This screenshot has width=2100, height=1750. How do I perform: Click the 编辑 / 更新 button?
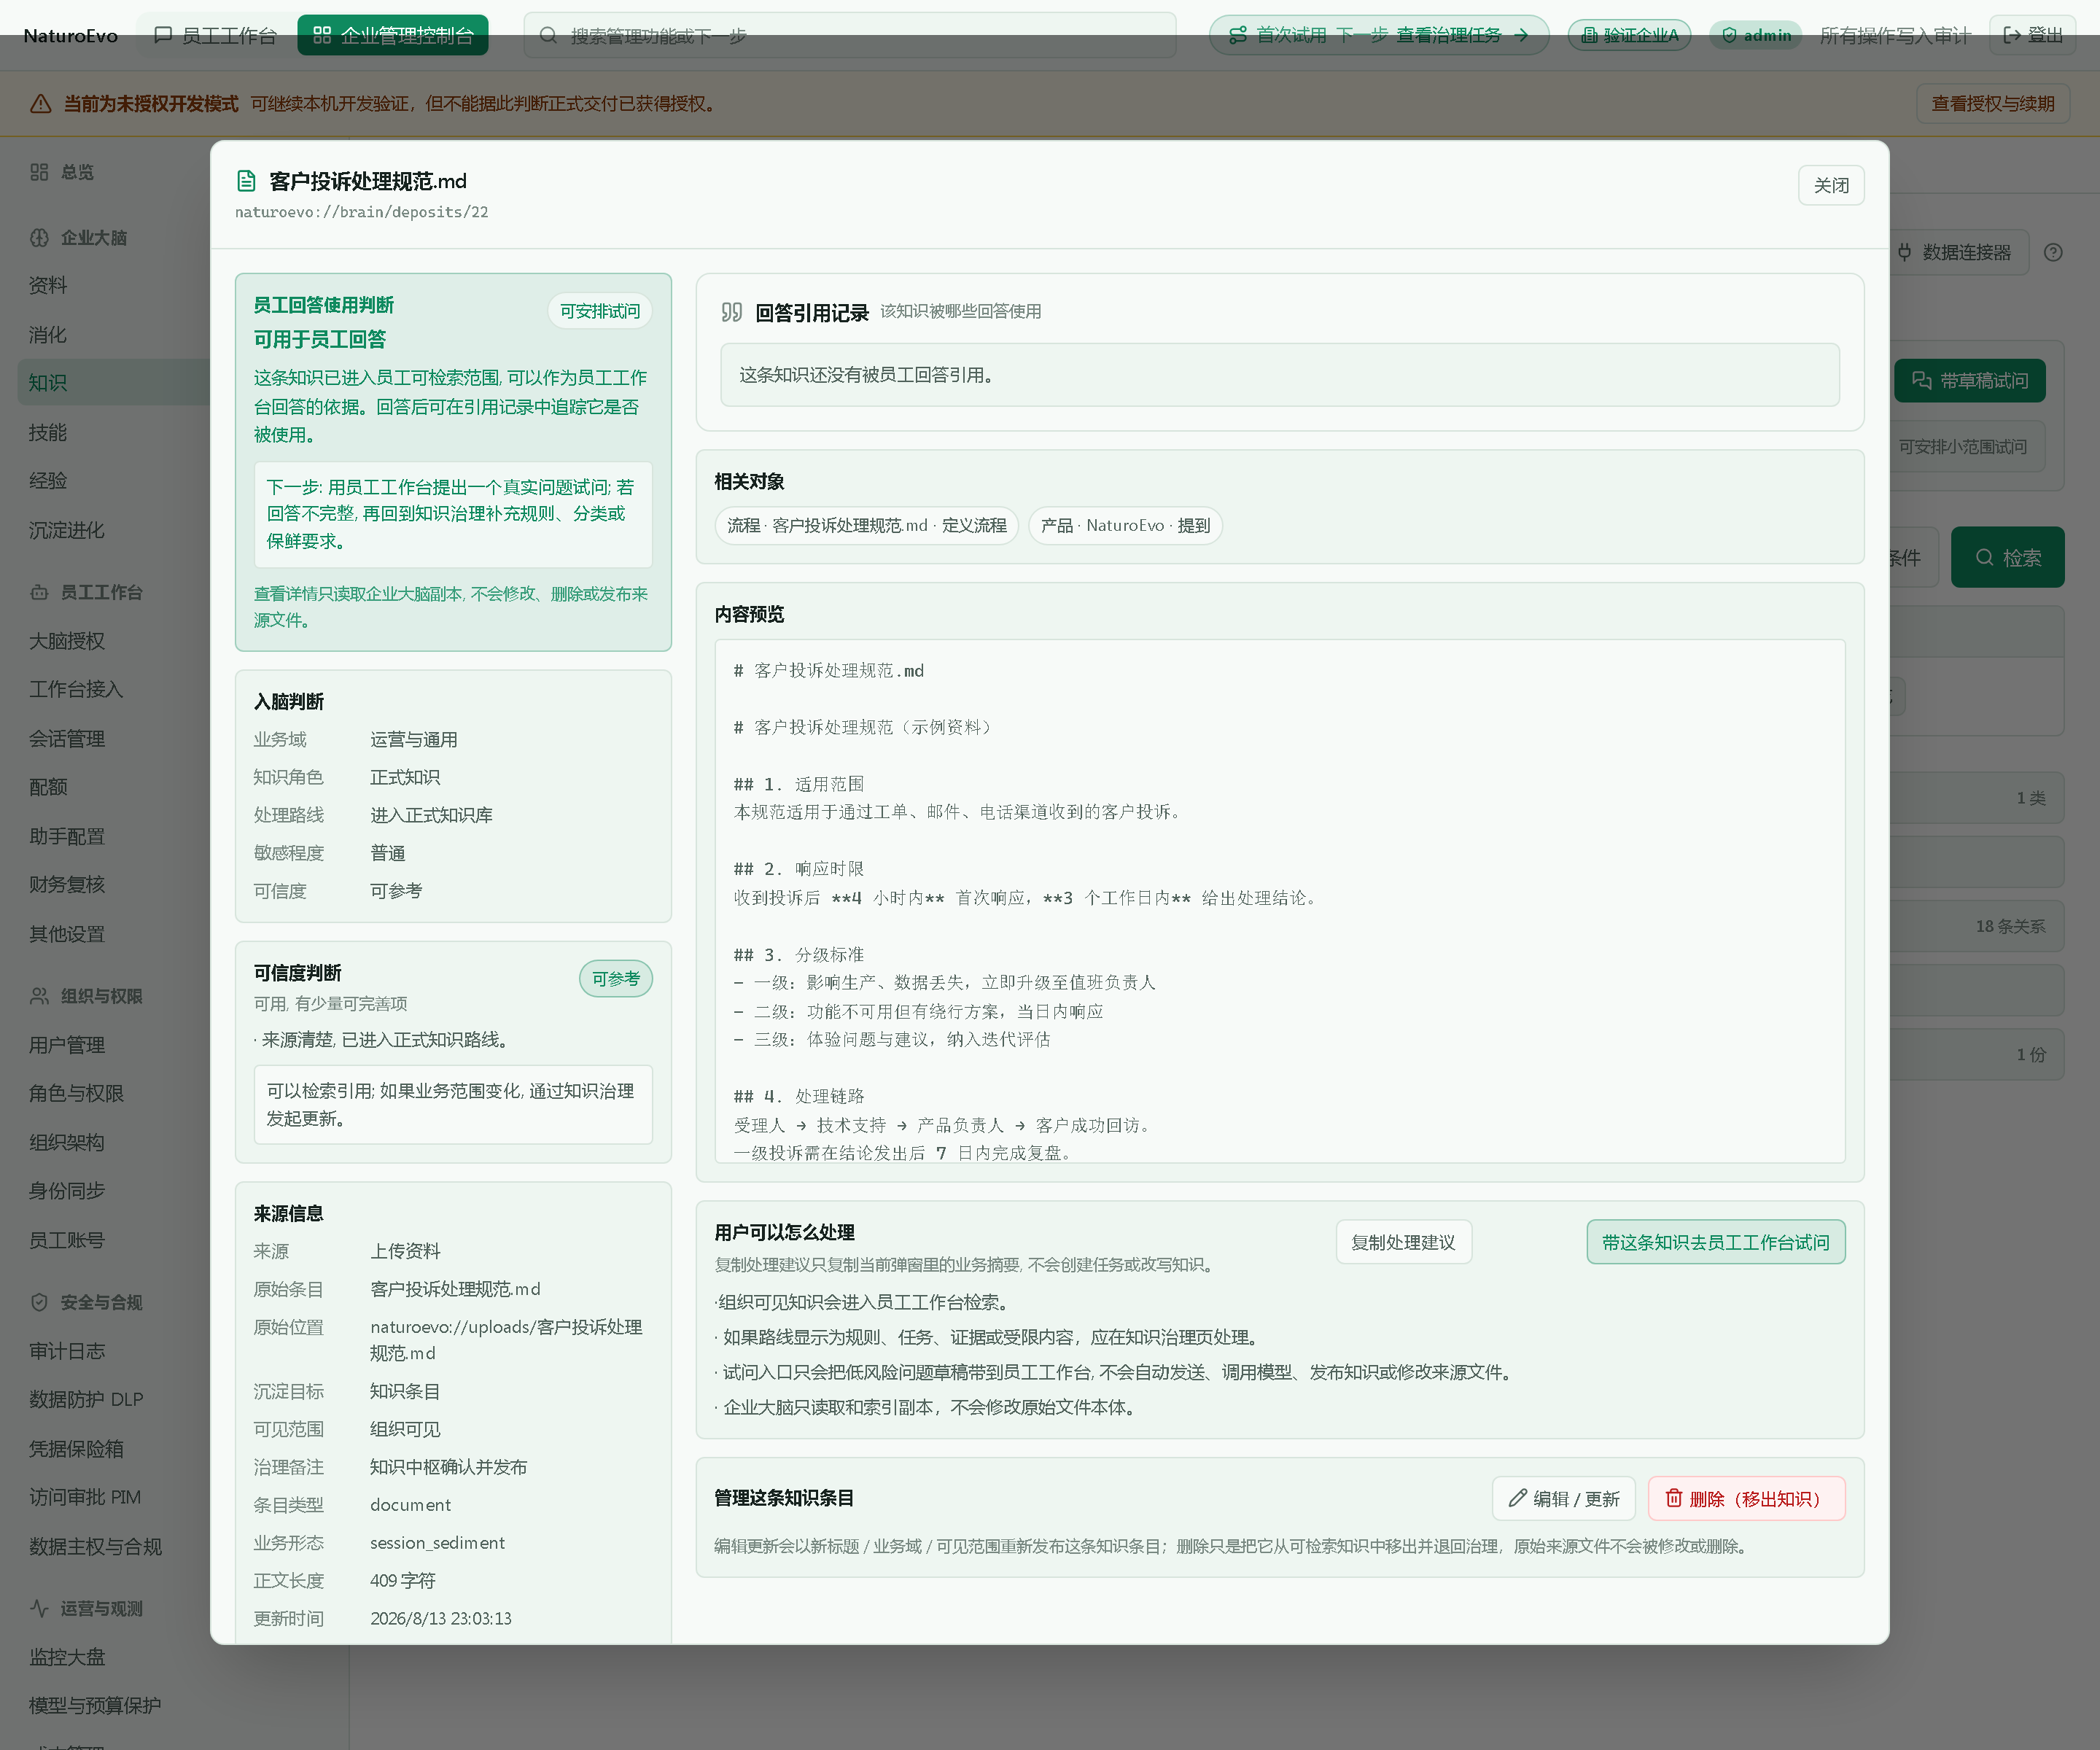pyautogui.click(x=1563, y=1498)
